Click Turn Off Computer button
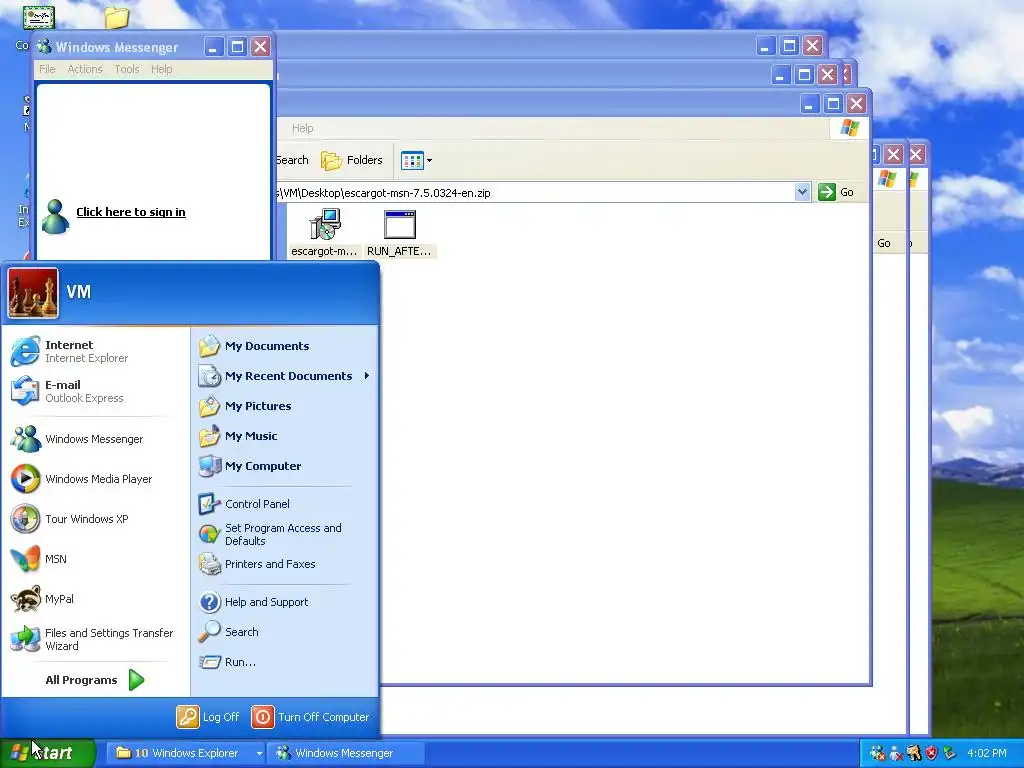This screenshot has width=1024, height=768. 311,717
